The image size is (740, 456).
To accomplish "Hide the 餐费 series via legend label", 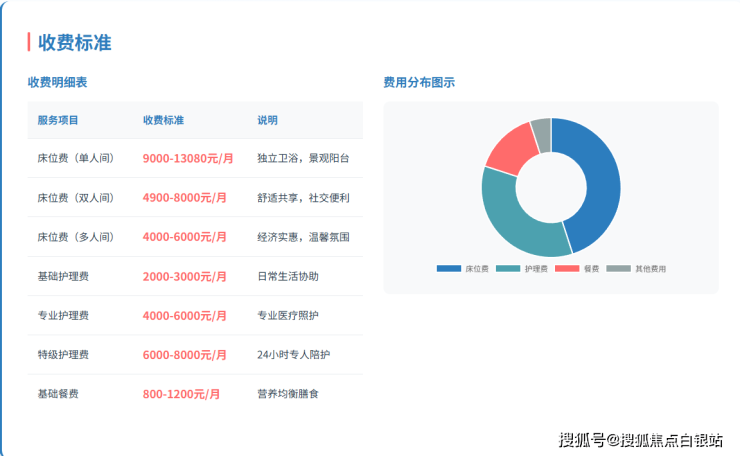I will coord(591,269).
